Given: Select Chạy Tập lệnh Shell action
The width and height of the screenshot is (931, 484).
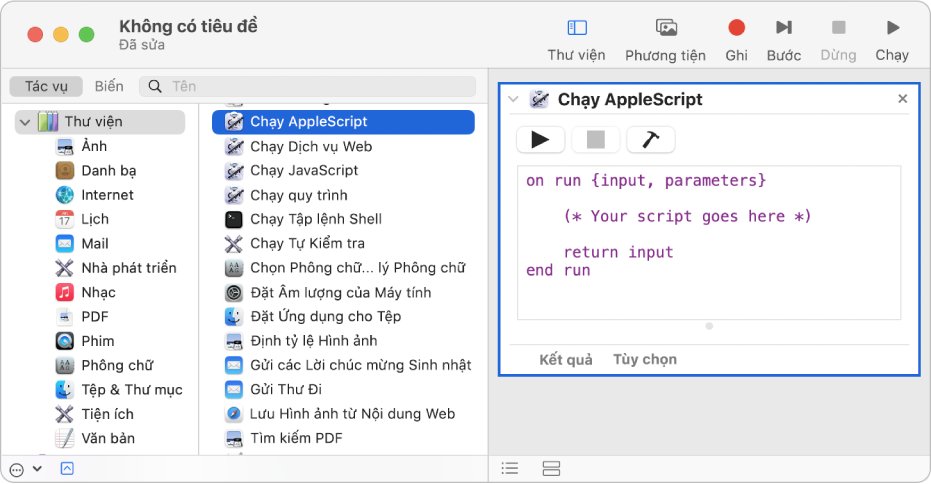Looking at the screenshot, I should pos(316,219).
